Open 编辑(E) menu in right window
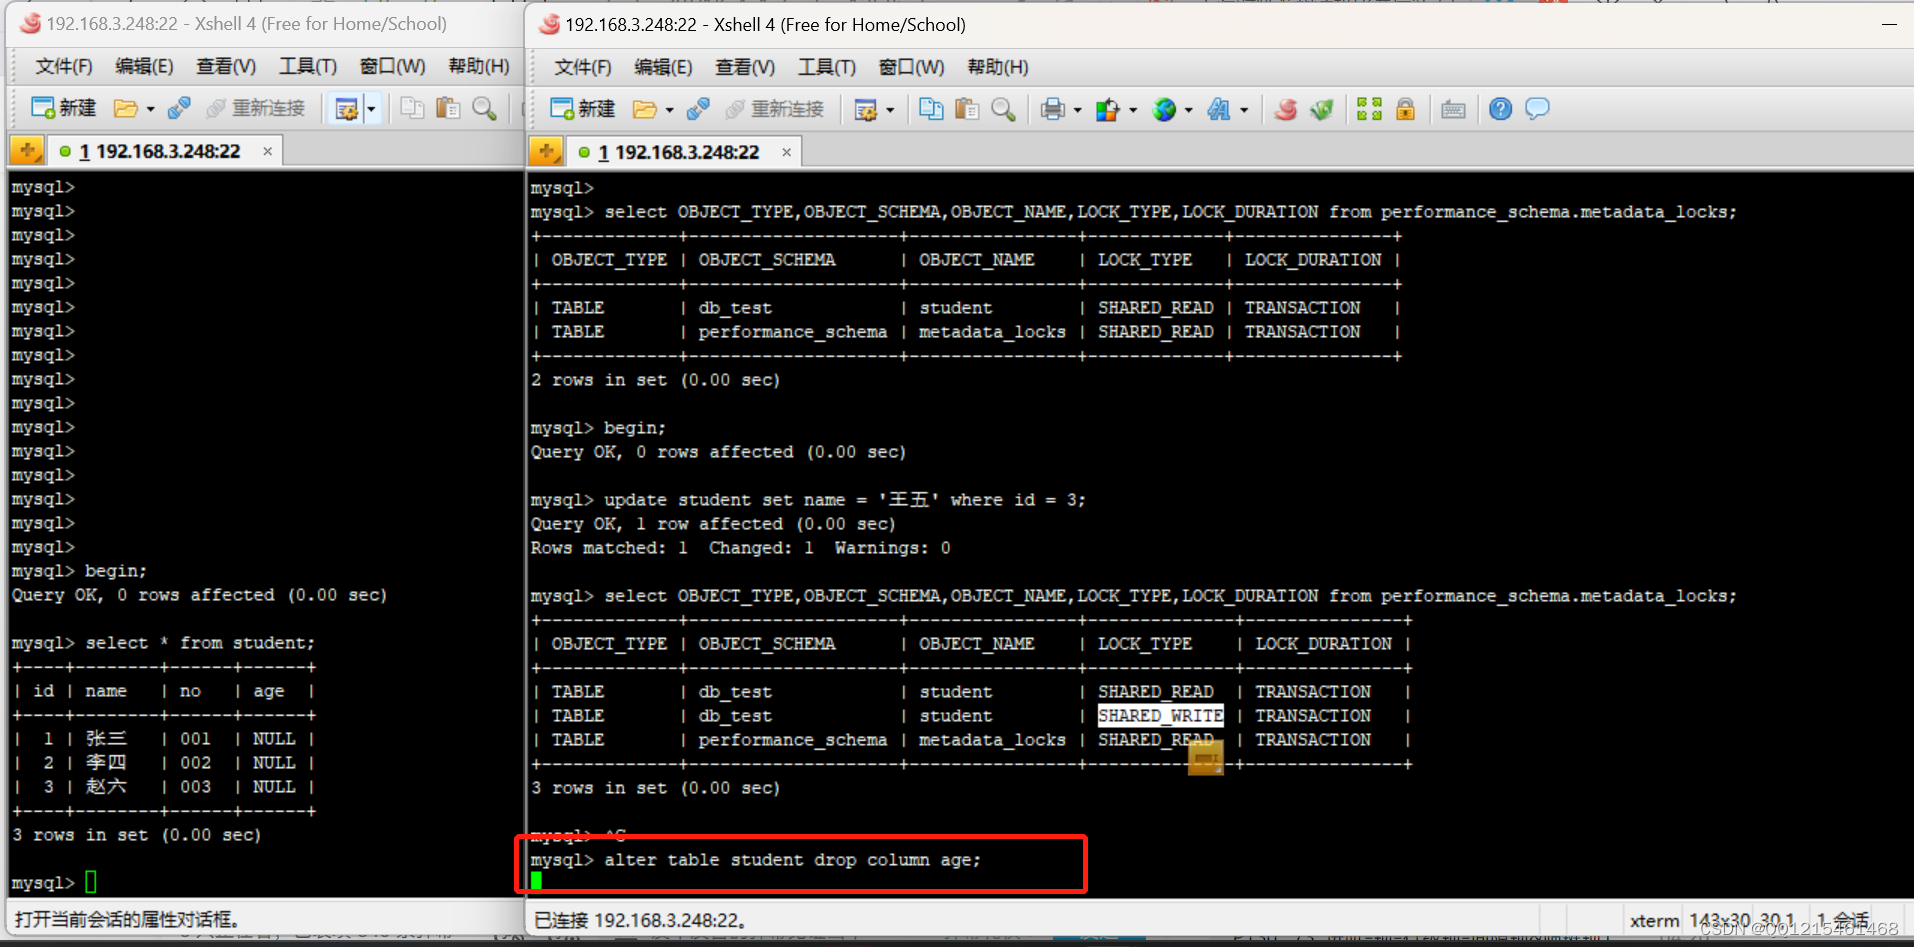The height and width of the screenshot is (947, 1914). 663,67
